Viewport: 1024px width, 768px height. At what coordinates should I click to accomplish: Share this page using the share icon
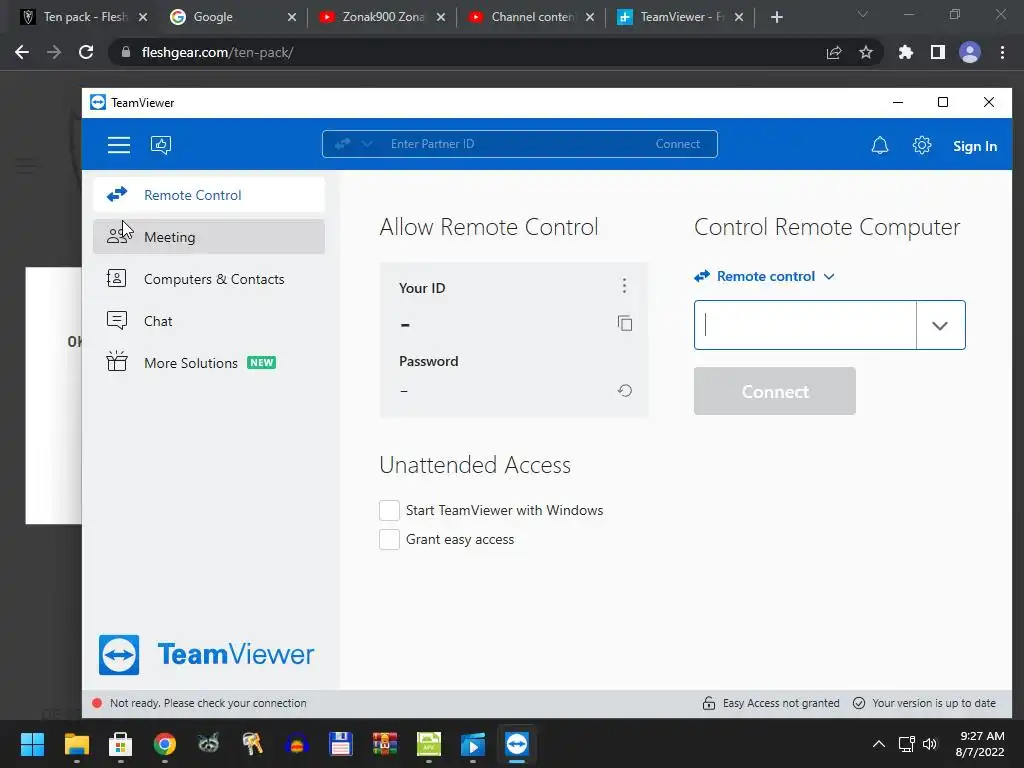834,52
